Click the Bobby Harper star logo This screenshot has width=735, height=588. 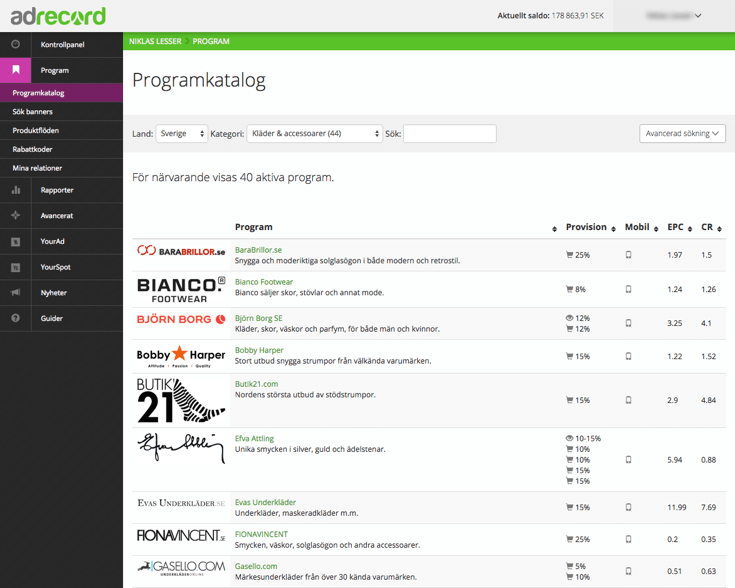[181, 356]
